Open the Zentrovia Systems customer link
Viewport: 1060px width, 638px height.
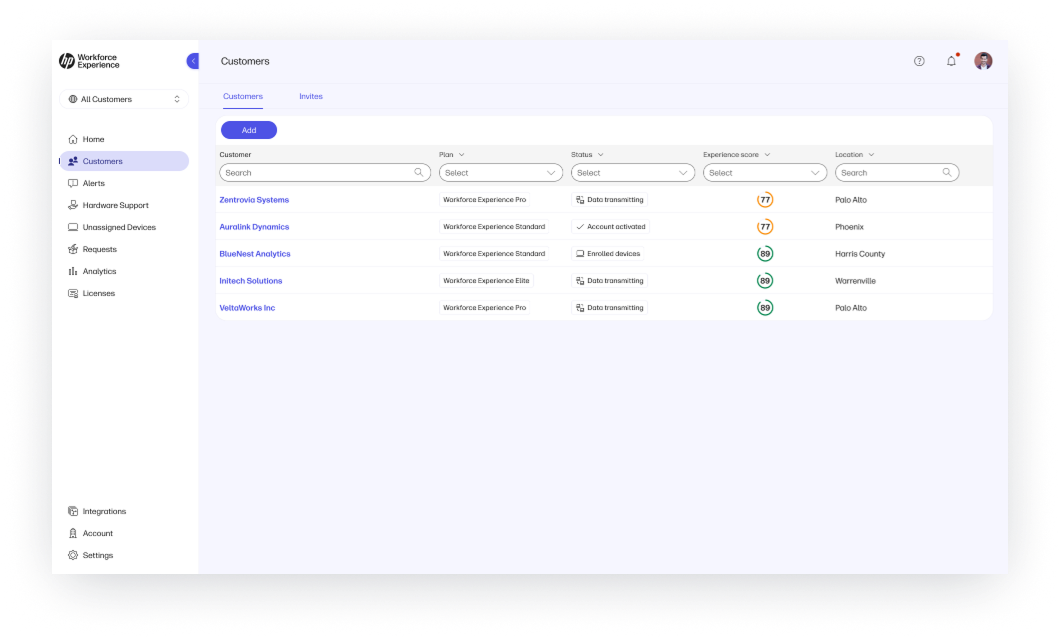[x=254, y=199]
